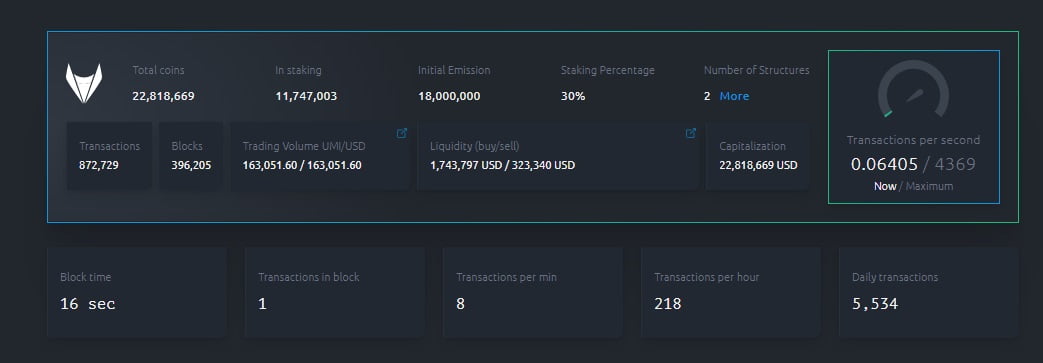Click the Capitalization card
Viewport: 1043px width, 363px height.
click(x=758, y=156)
